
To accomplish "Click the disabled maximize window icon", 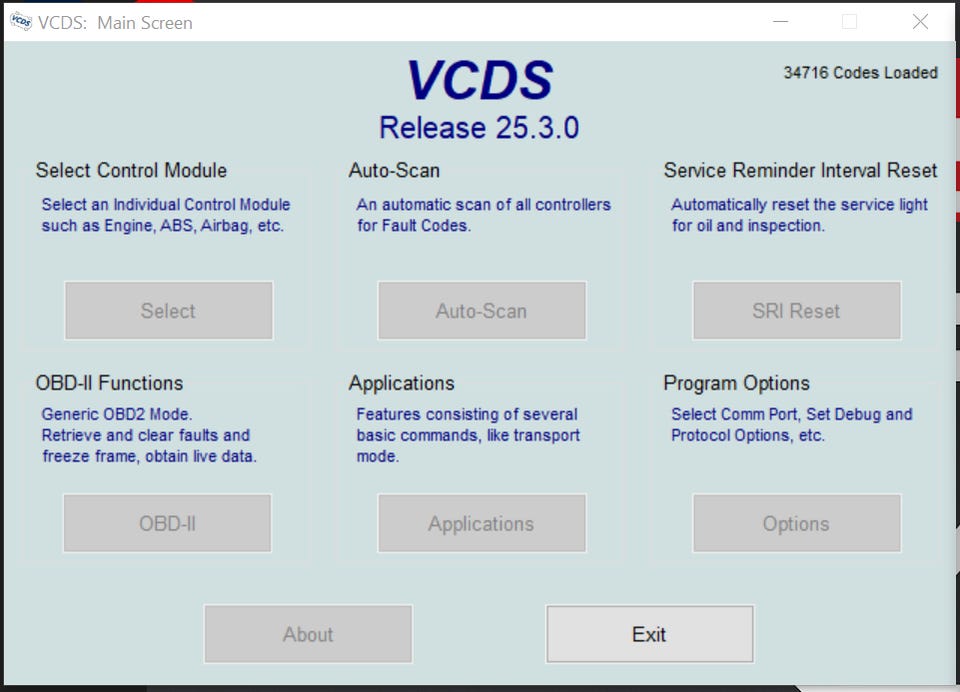I will [x=849, y=22].
